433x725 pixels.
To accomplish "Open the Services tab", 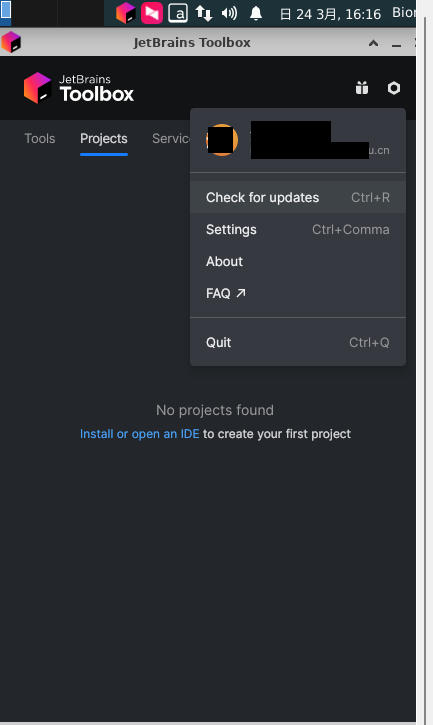I will [171, 138].
